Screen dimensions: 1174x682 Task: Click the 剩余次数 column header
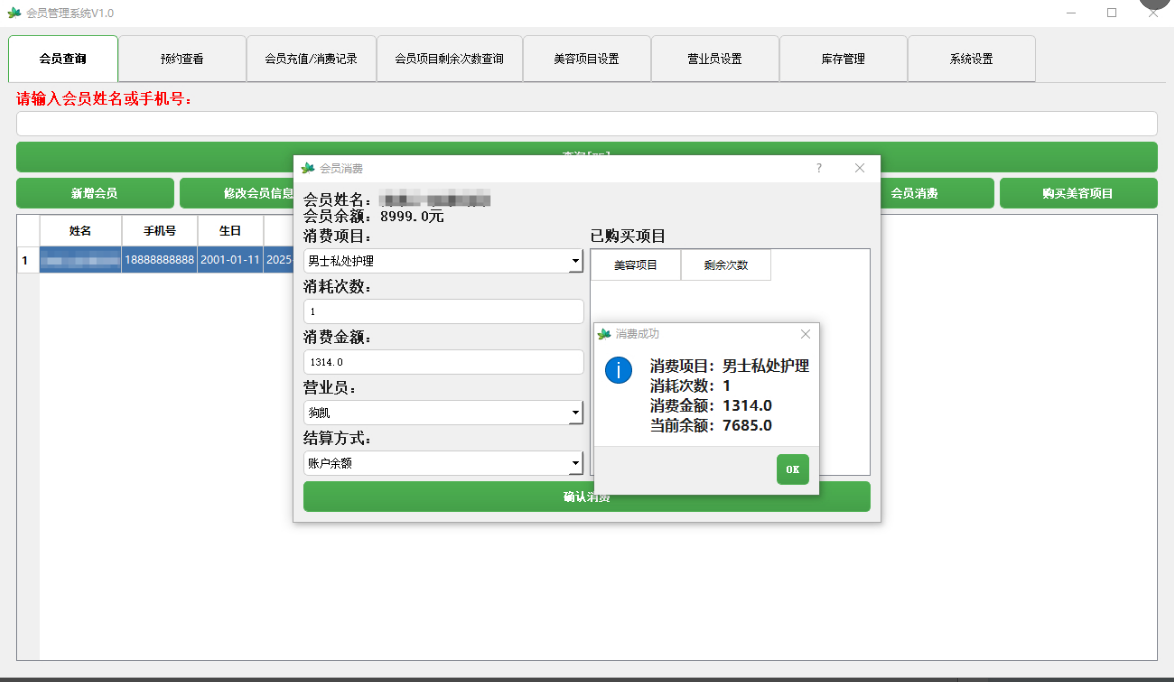click(x=725, y=265)
